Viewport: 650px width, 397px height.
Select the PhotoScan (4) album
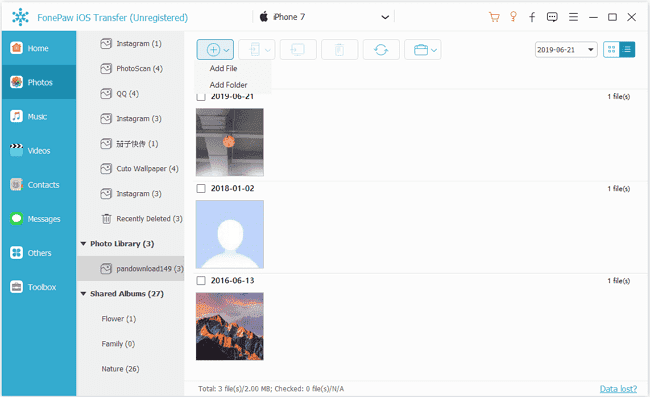131,68
